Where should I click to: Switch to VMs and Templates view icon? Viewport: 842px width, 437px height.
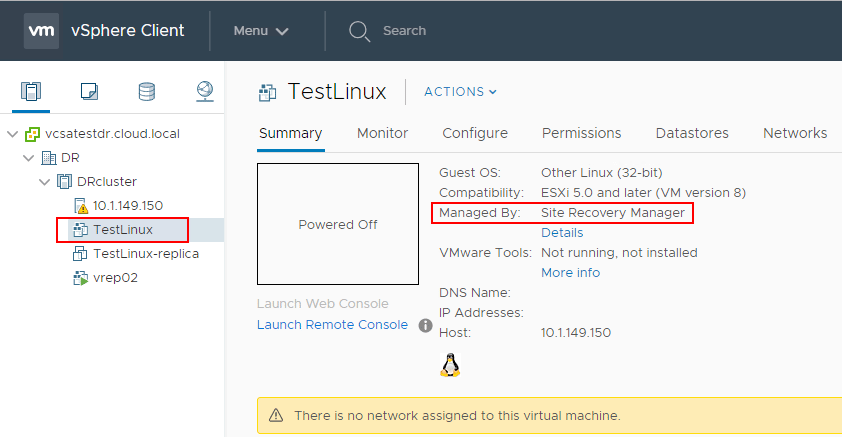pos(89,91)
